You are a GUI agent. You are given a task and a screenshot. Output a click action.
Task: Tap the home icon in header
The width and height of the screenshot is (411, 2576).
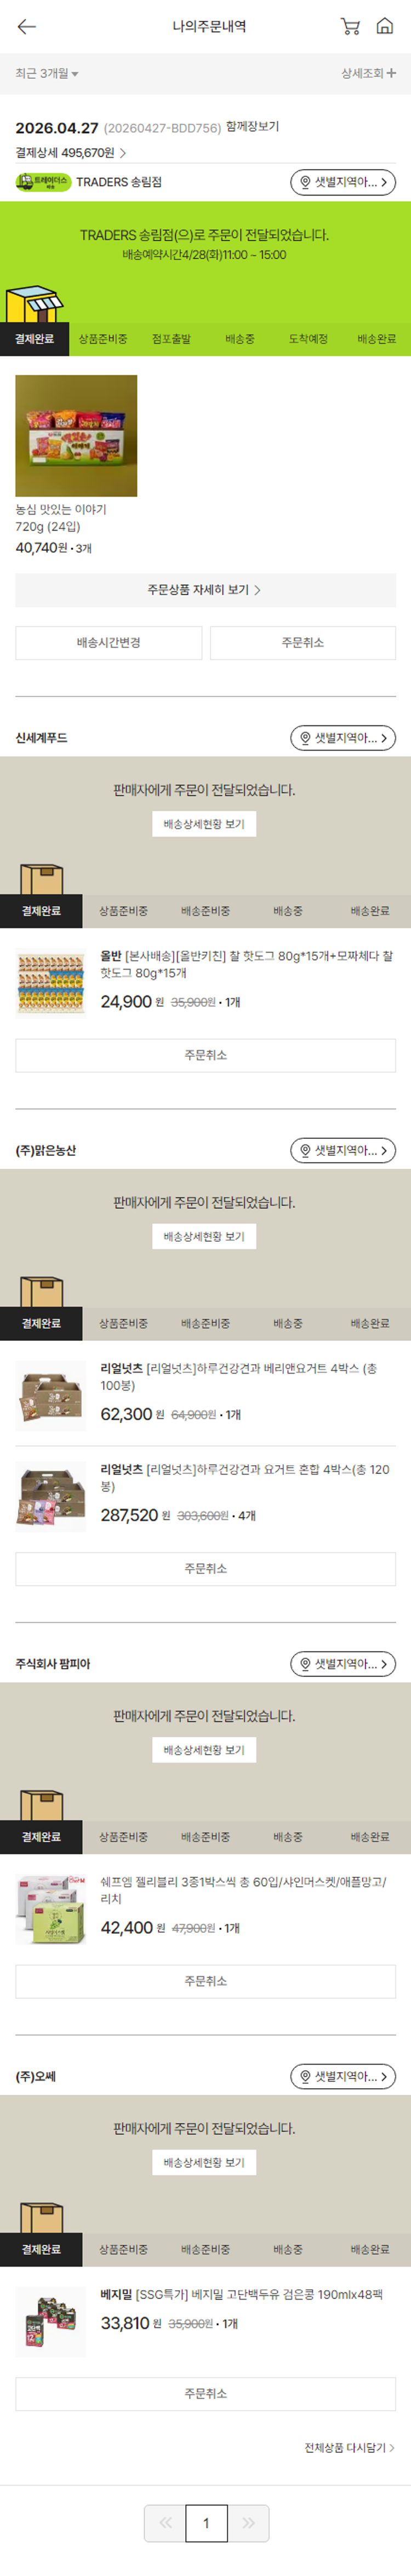coord(384,27)
